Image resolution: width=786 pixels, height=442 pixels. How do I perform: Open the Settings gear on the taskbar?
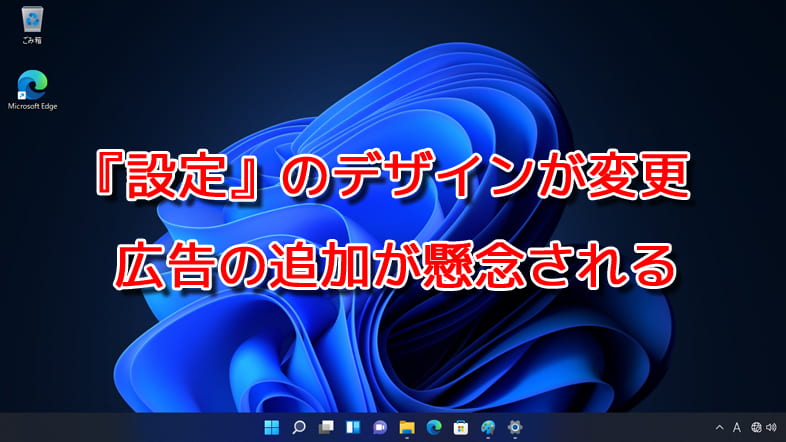click(x=515, y=427)
